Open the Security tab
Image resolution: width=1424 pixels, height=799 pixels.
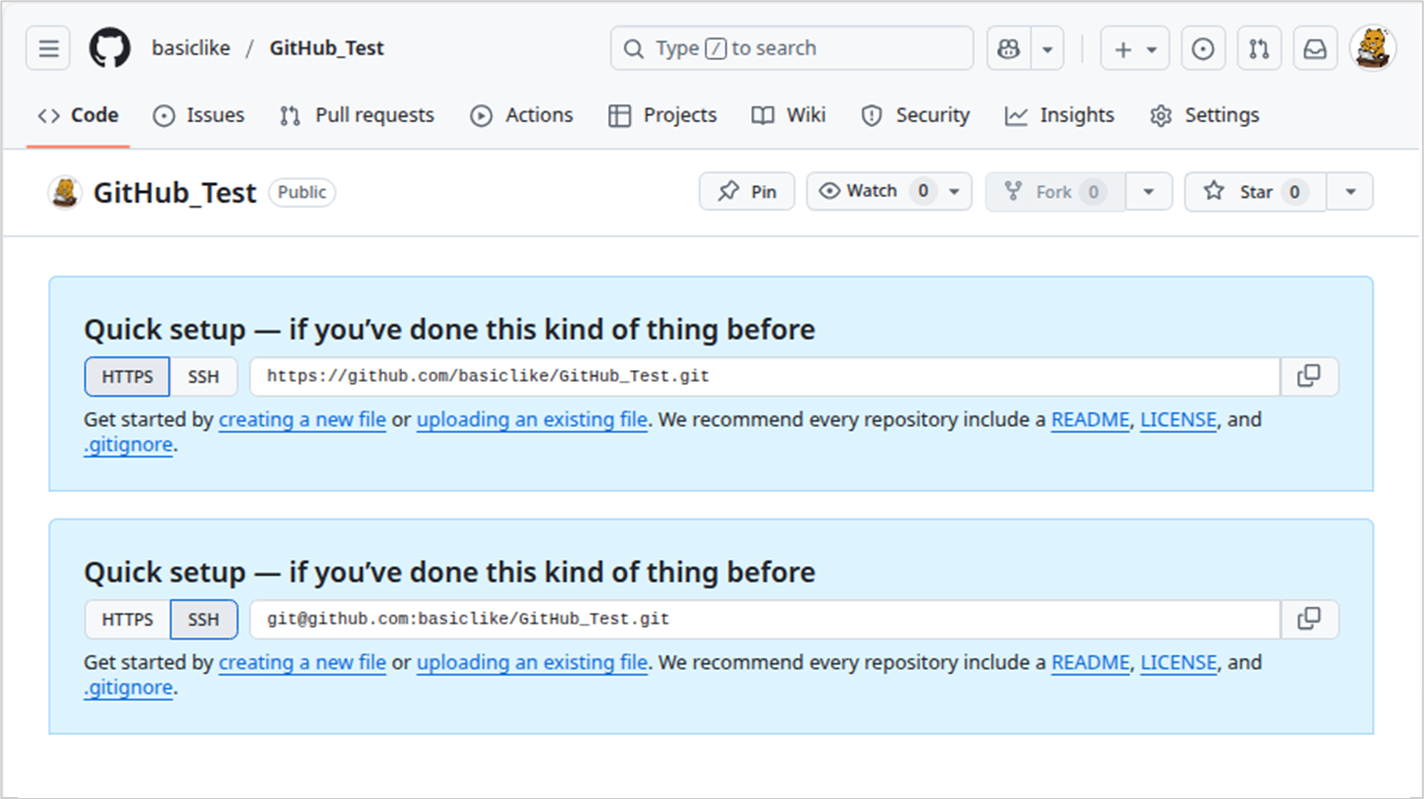915,115
